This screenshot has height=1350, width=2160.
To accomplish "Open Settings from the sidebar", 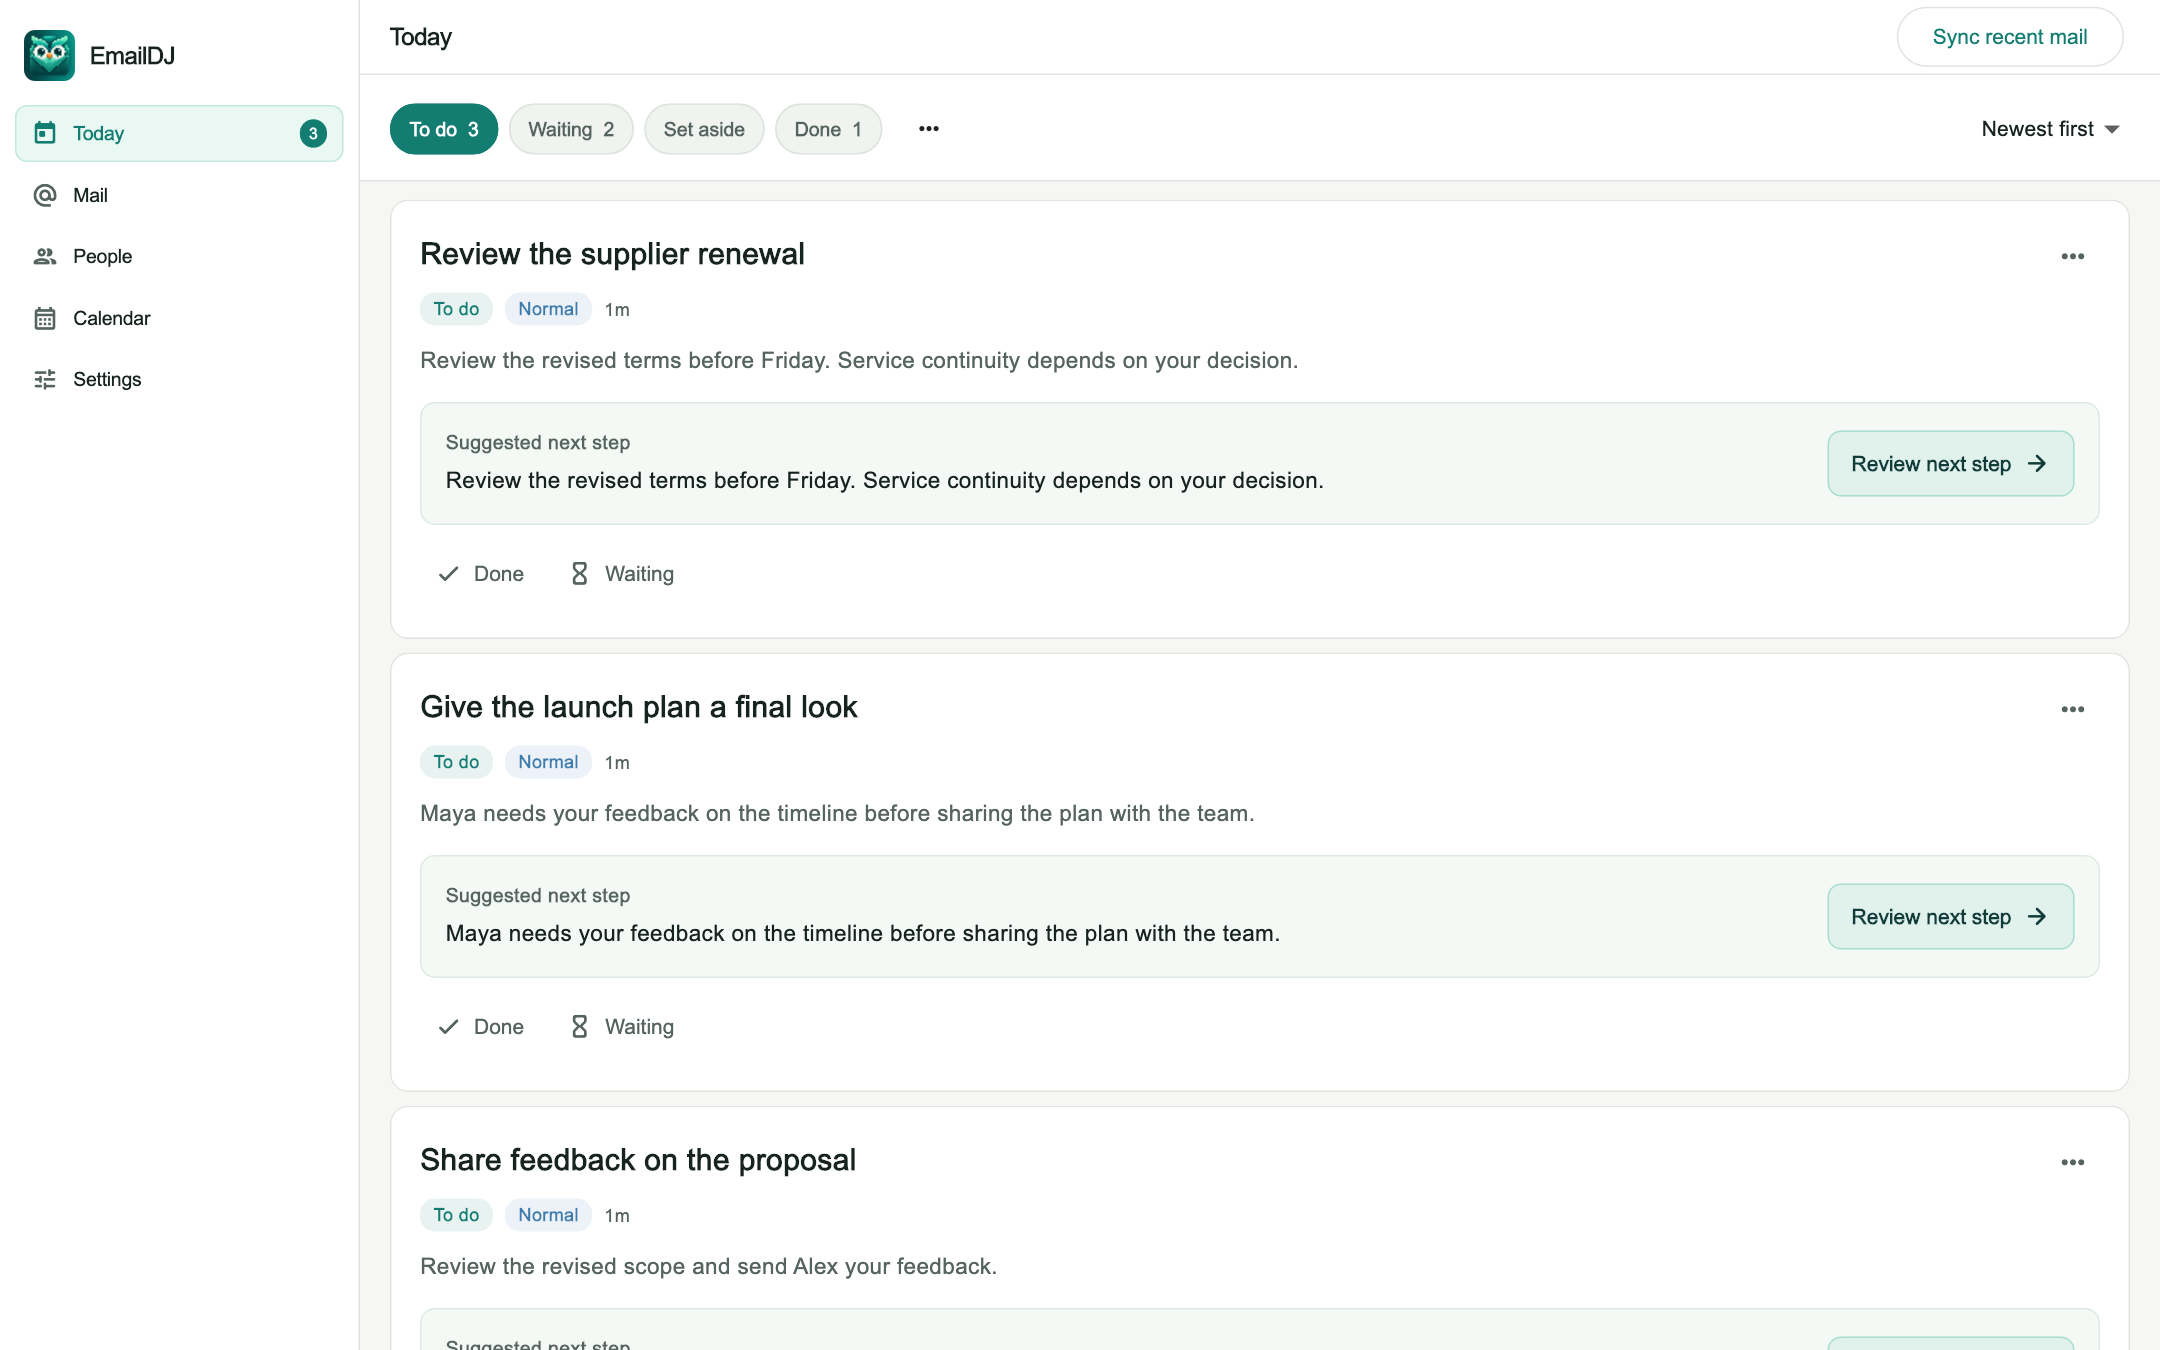I will [x=179, y=379].
